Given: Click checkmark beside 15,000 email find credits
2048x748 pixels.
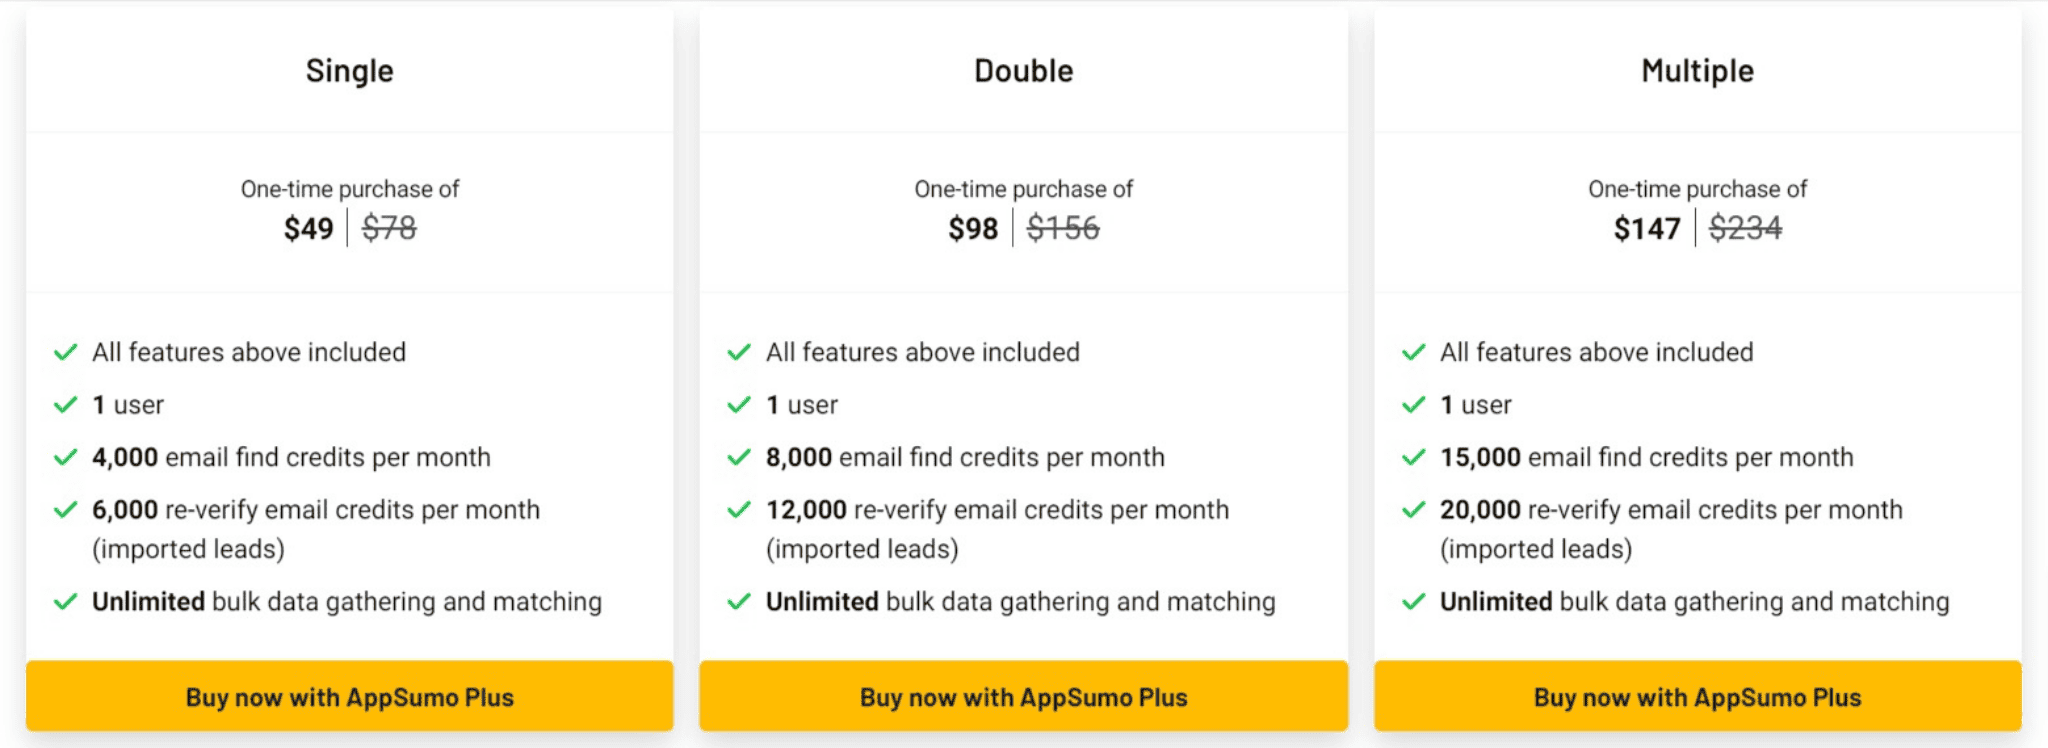Looking at the screenshot, I should (1414, 457).
